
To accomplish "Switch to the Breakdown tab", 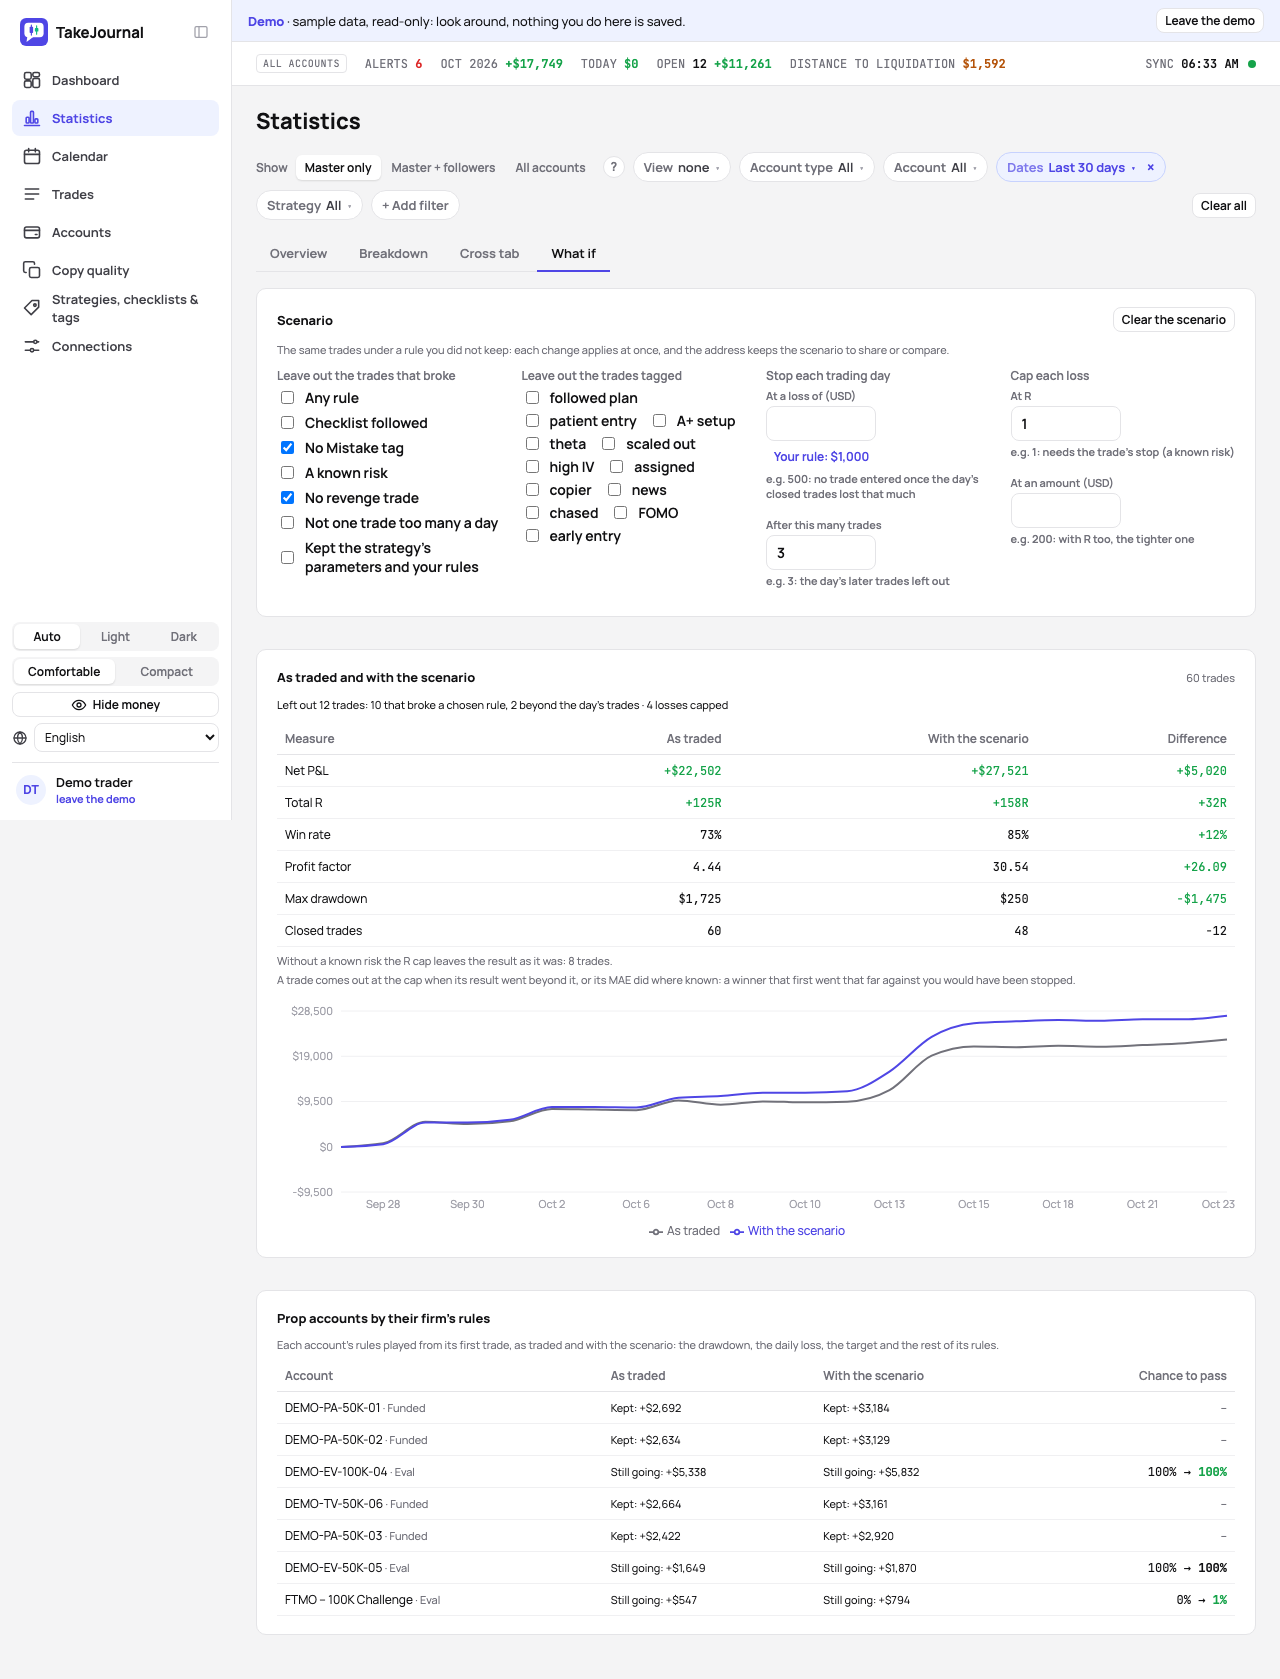I will (393, 253).
